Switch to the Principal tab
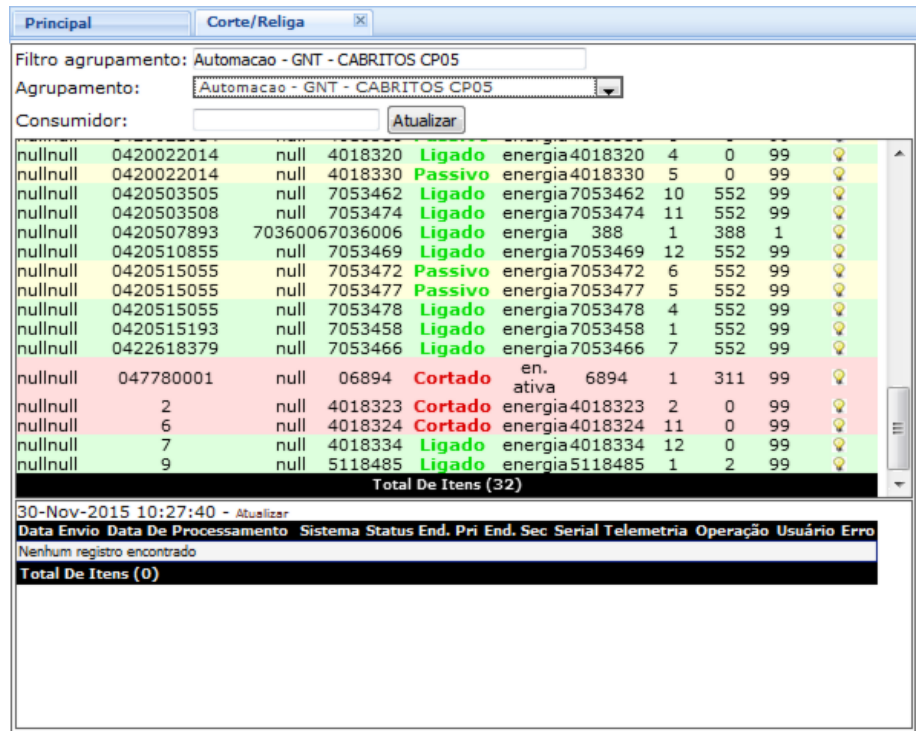Viewport: 920px width, 733px height. click(58, 22)
